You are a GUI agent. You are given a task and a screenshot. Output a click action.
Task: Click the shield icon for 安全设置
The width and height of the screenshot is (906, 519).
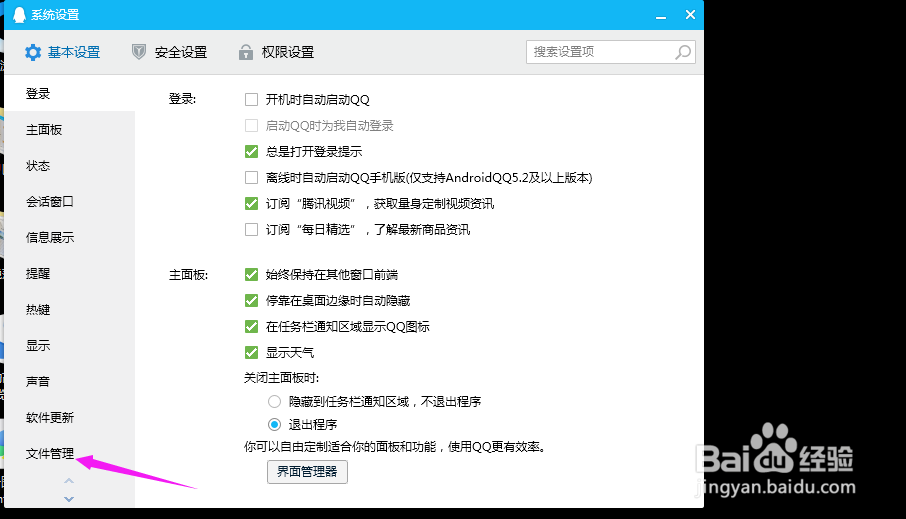(x=139, y=52)
